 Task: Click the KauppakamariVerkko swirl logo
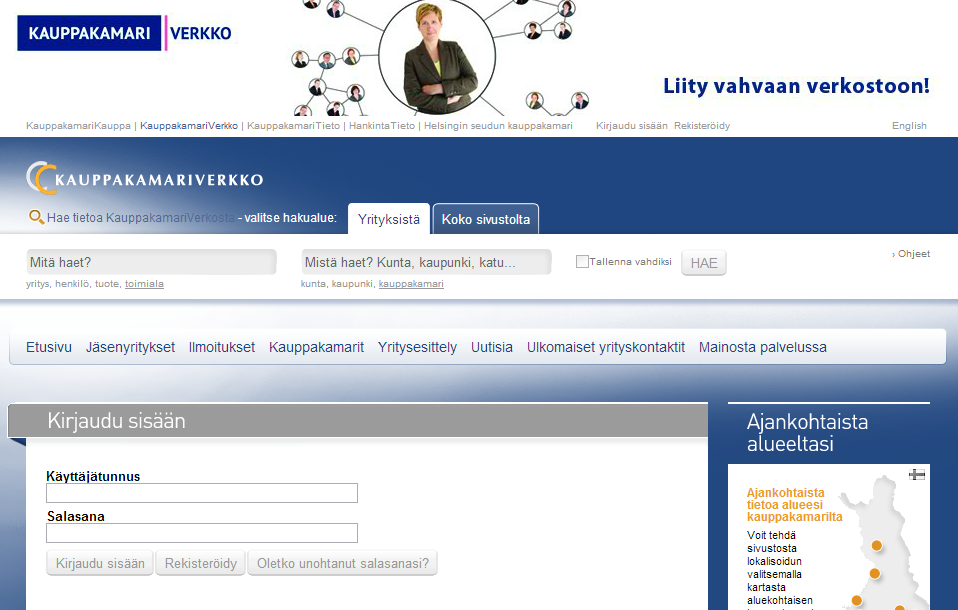click(145, 178)
